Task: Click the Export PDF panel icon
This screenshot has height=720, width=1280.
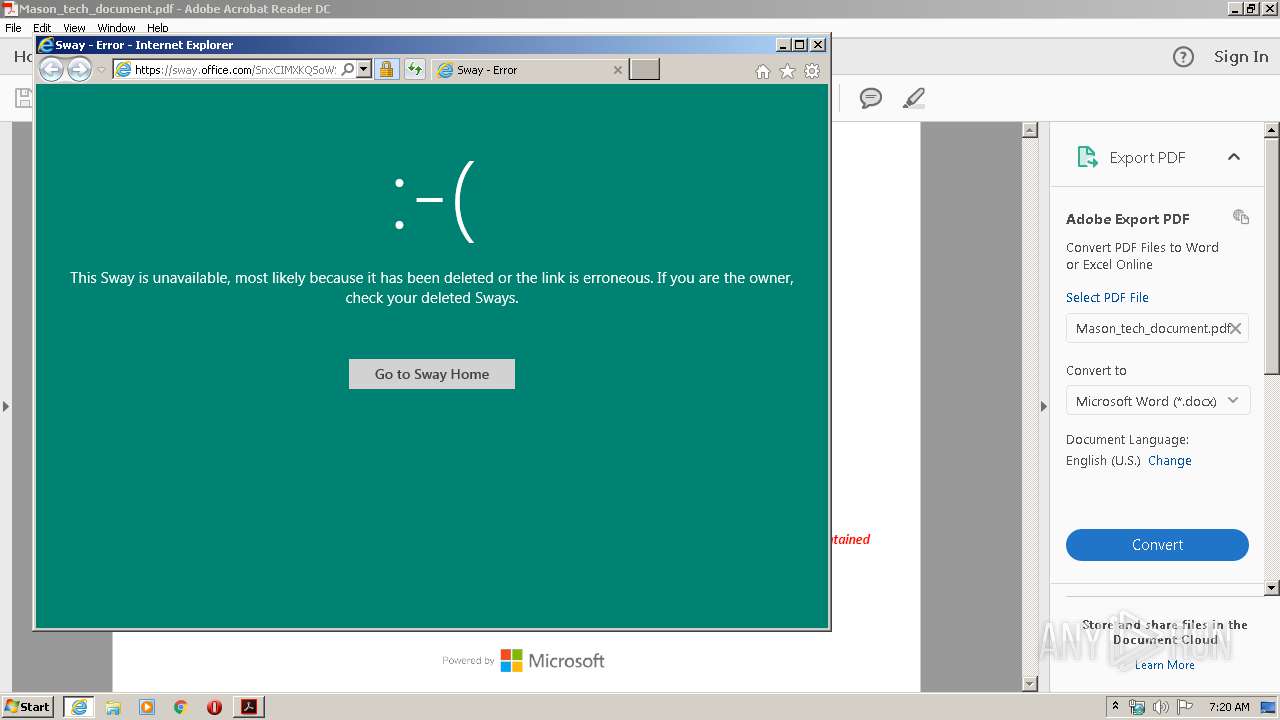Action: coord(1087,157)
